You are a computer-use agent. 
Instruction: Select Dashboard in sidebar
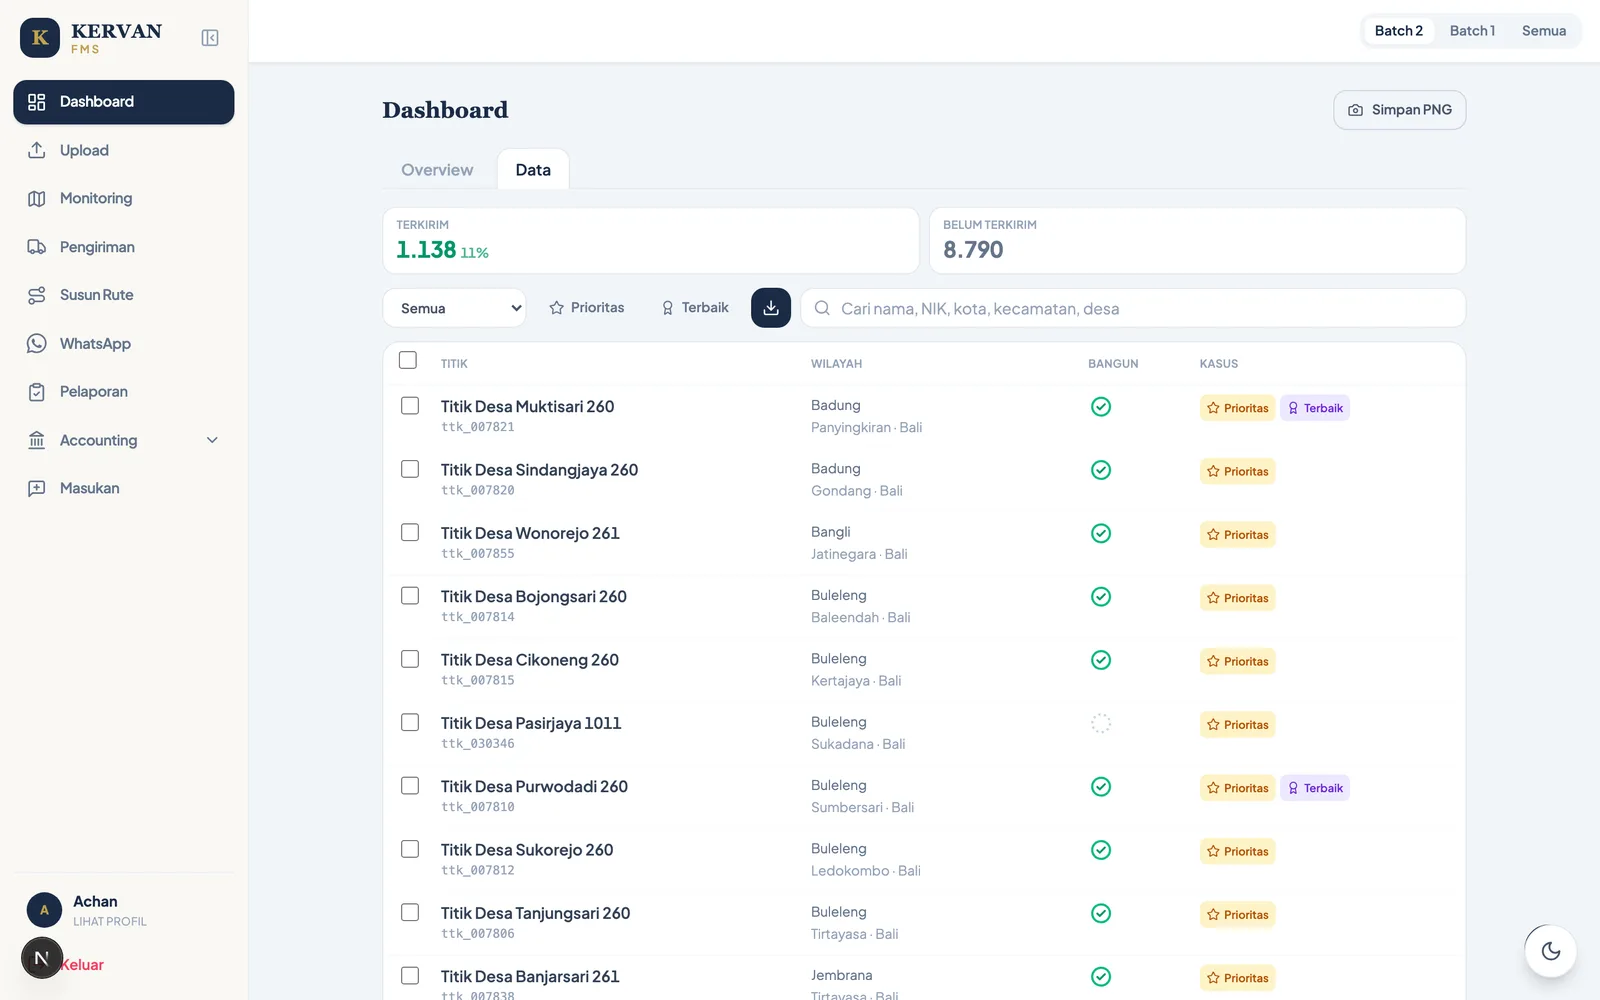click(123, 102)
